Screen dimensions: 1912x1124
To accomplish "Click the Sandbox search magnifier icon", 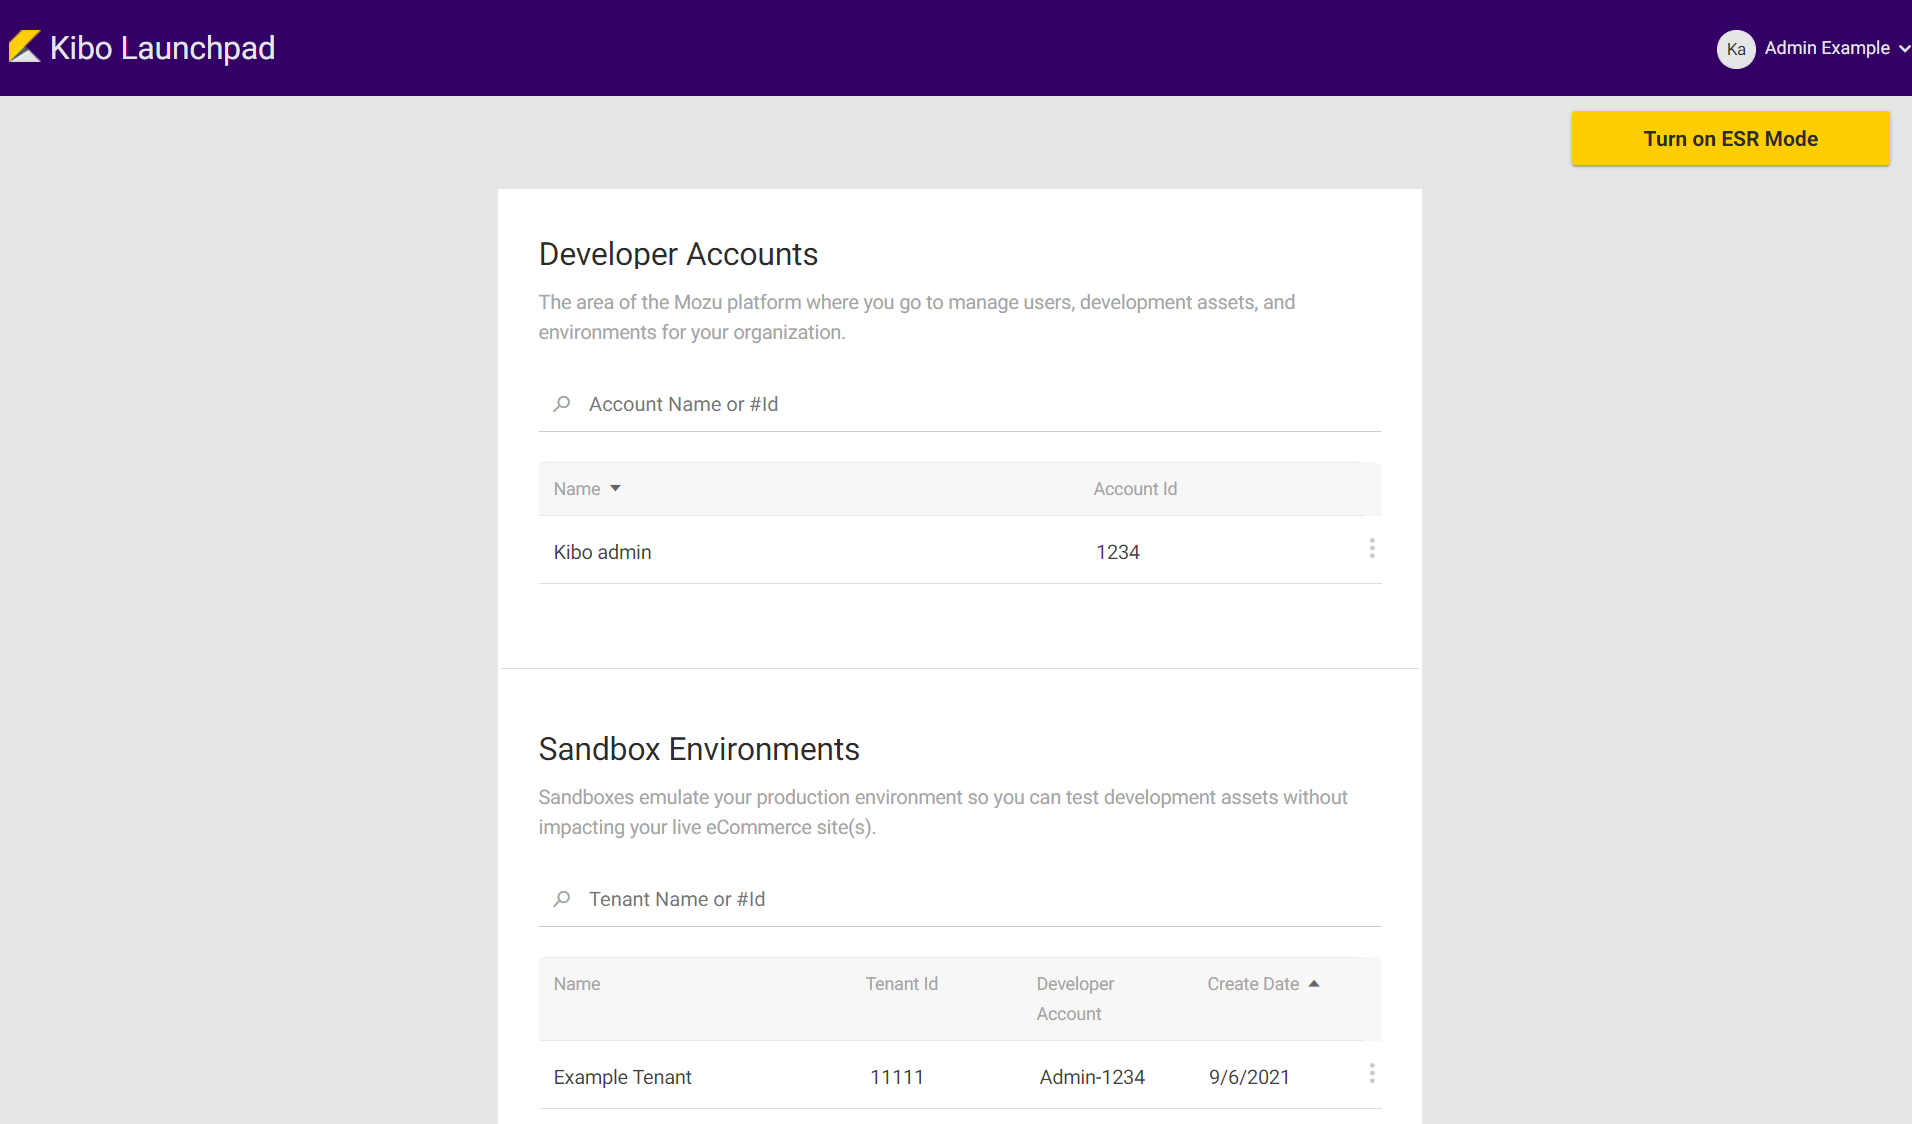I will (x=562, y=899).
